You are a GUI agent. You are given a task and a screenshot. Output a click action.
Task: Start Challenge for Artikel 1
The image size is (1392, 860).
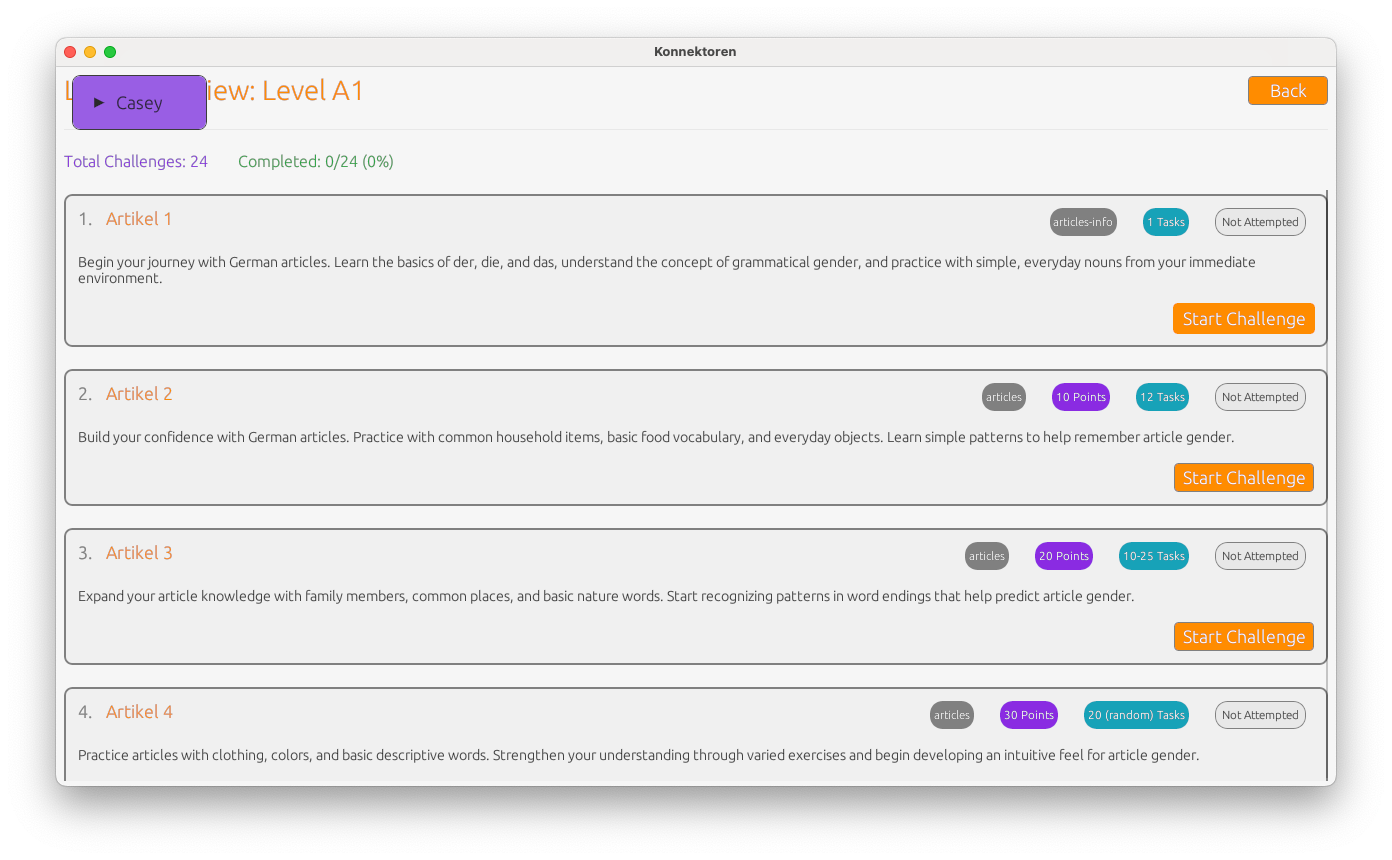pos(1243,319)
